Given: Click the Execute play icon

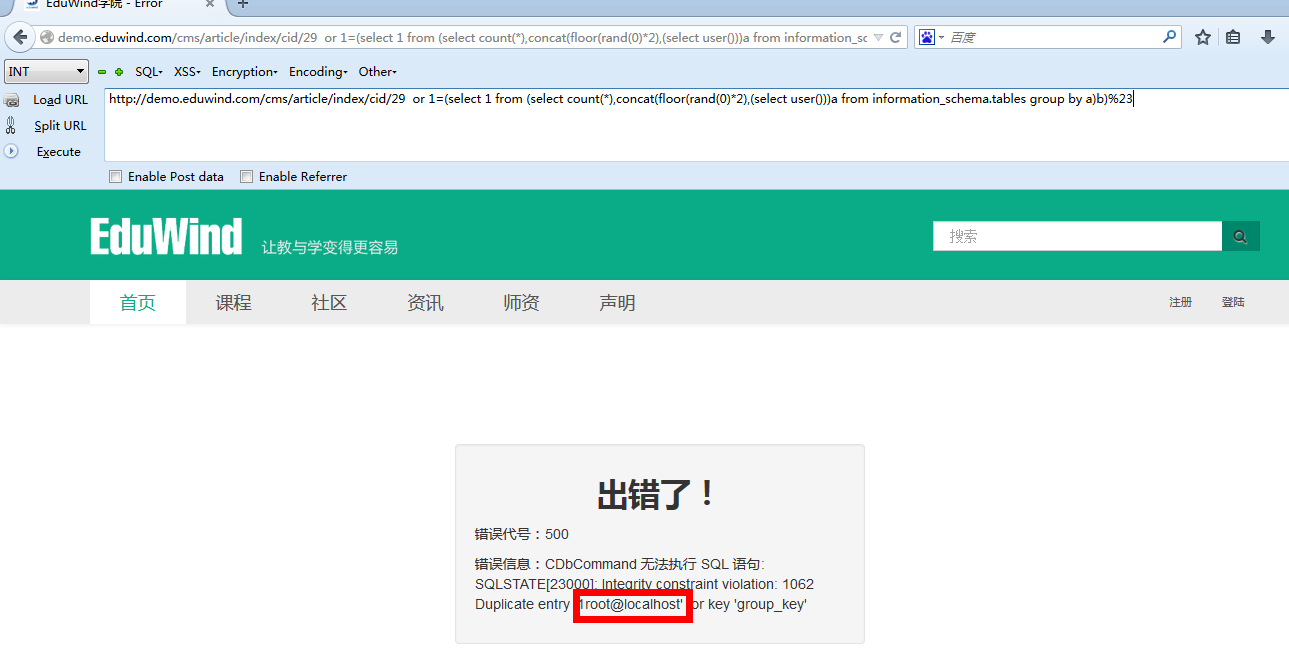Looking at the screenshot, I should point(12,151).
